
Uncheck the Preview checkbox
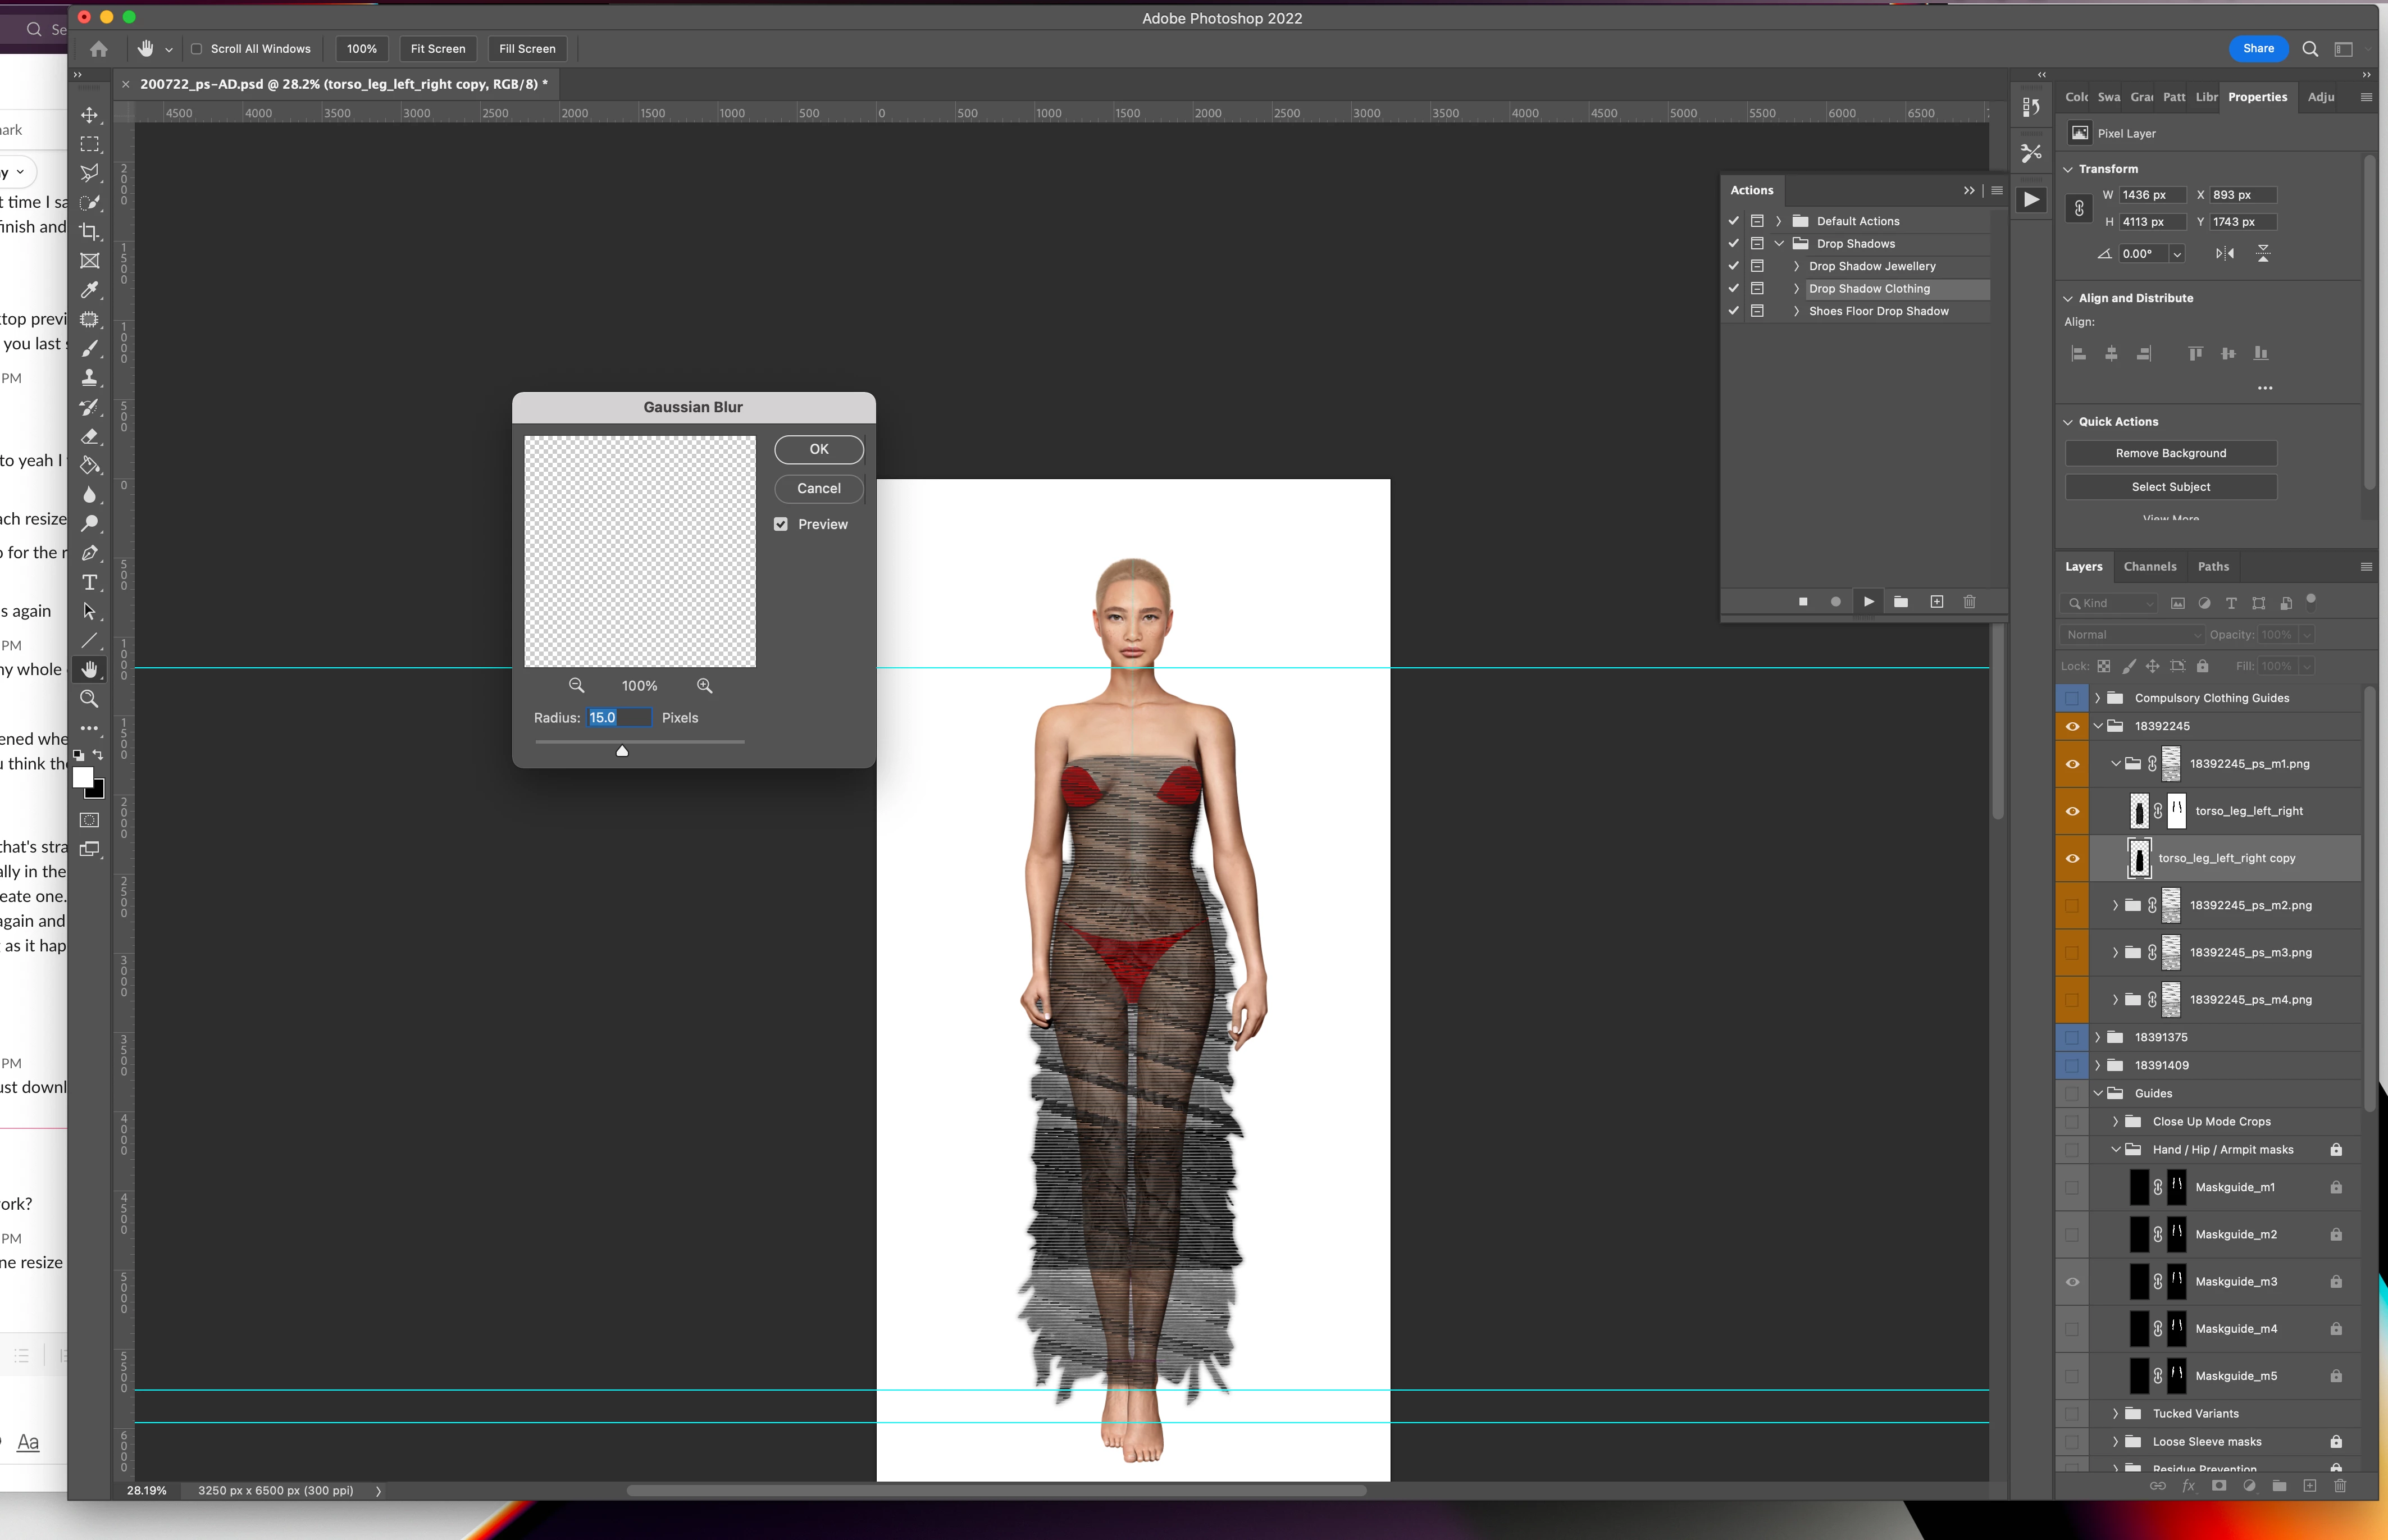(x=781, y=524)
